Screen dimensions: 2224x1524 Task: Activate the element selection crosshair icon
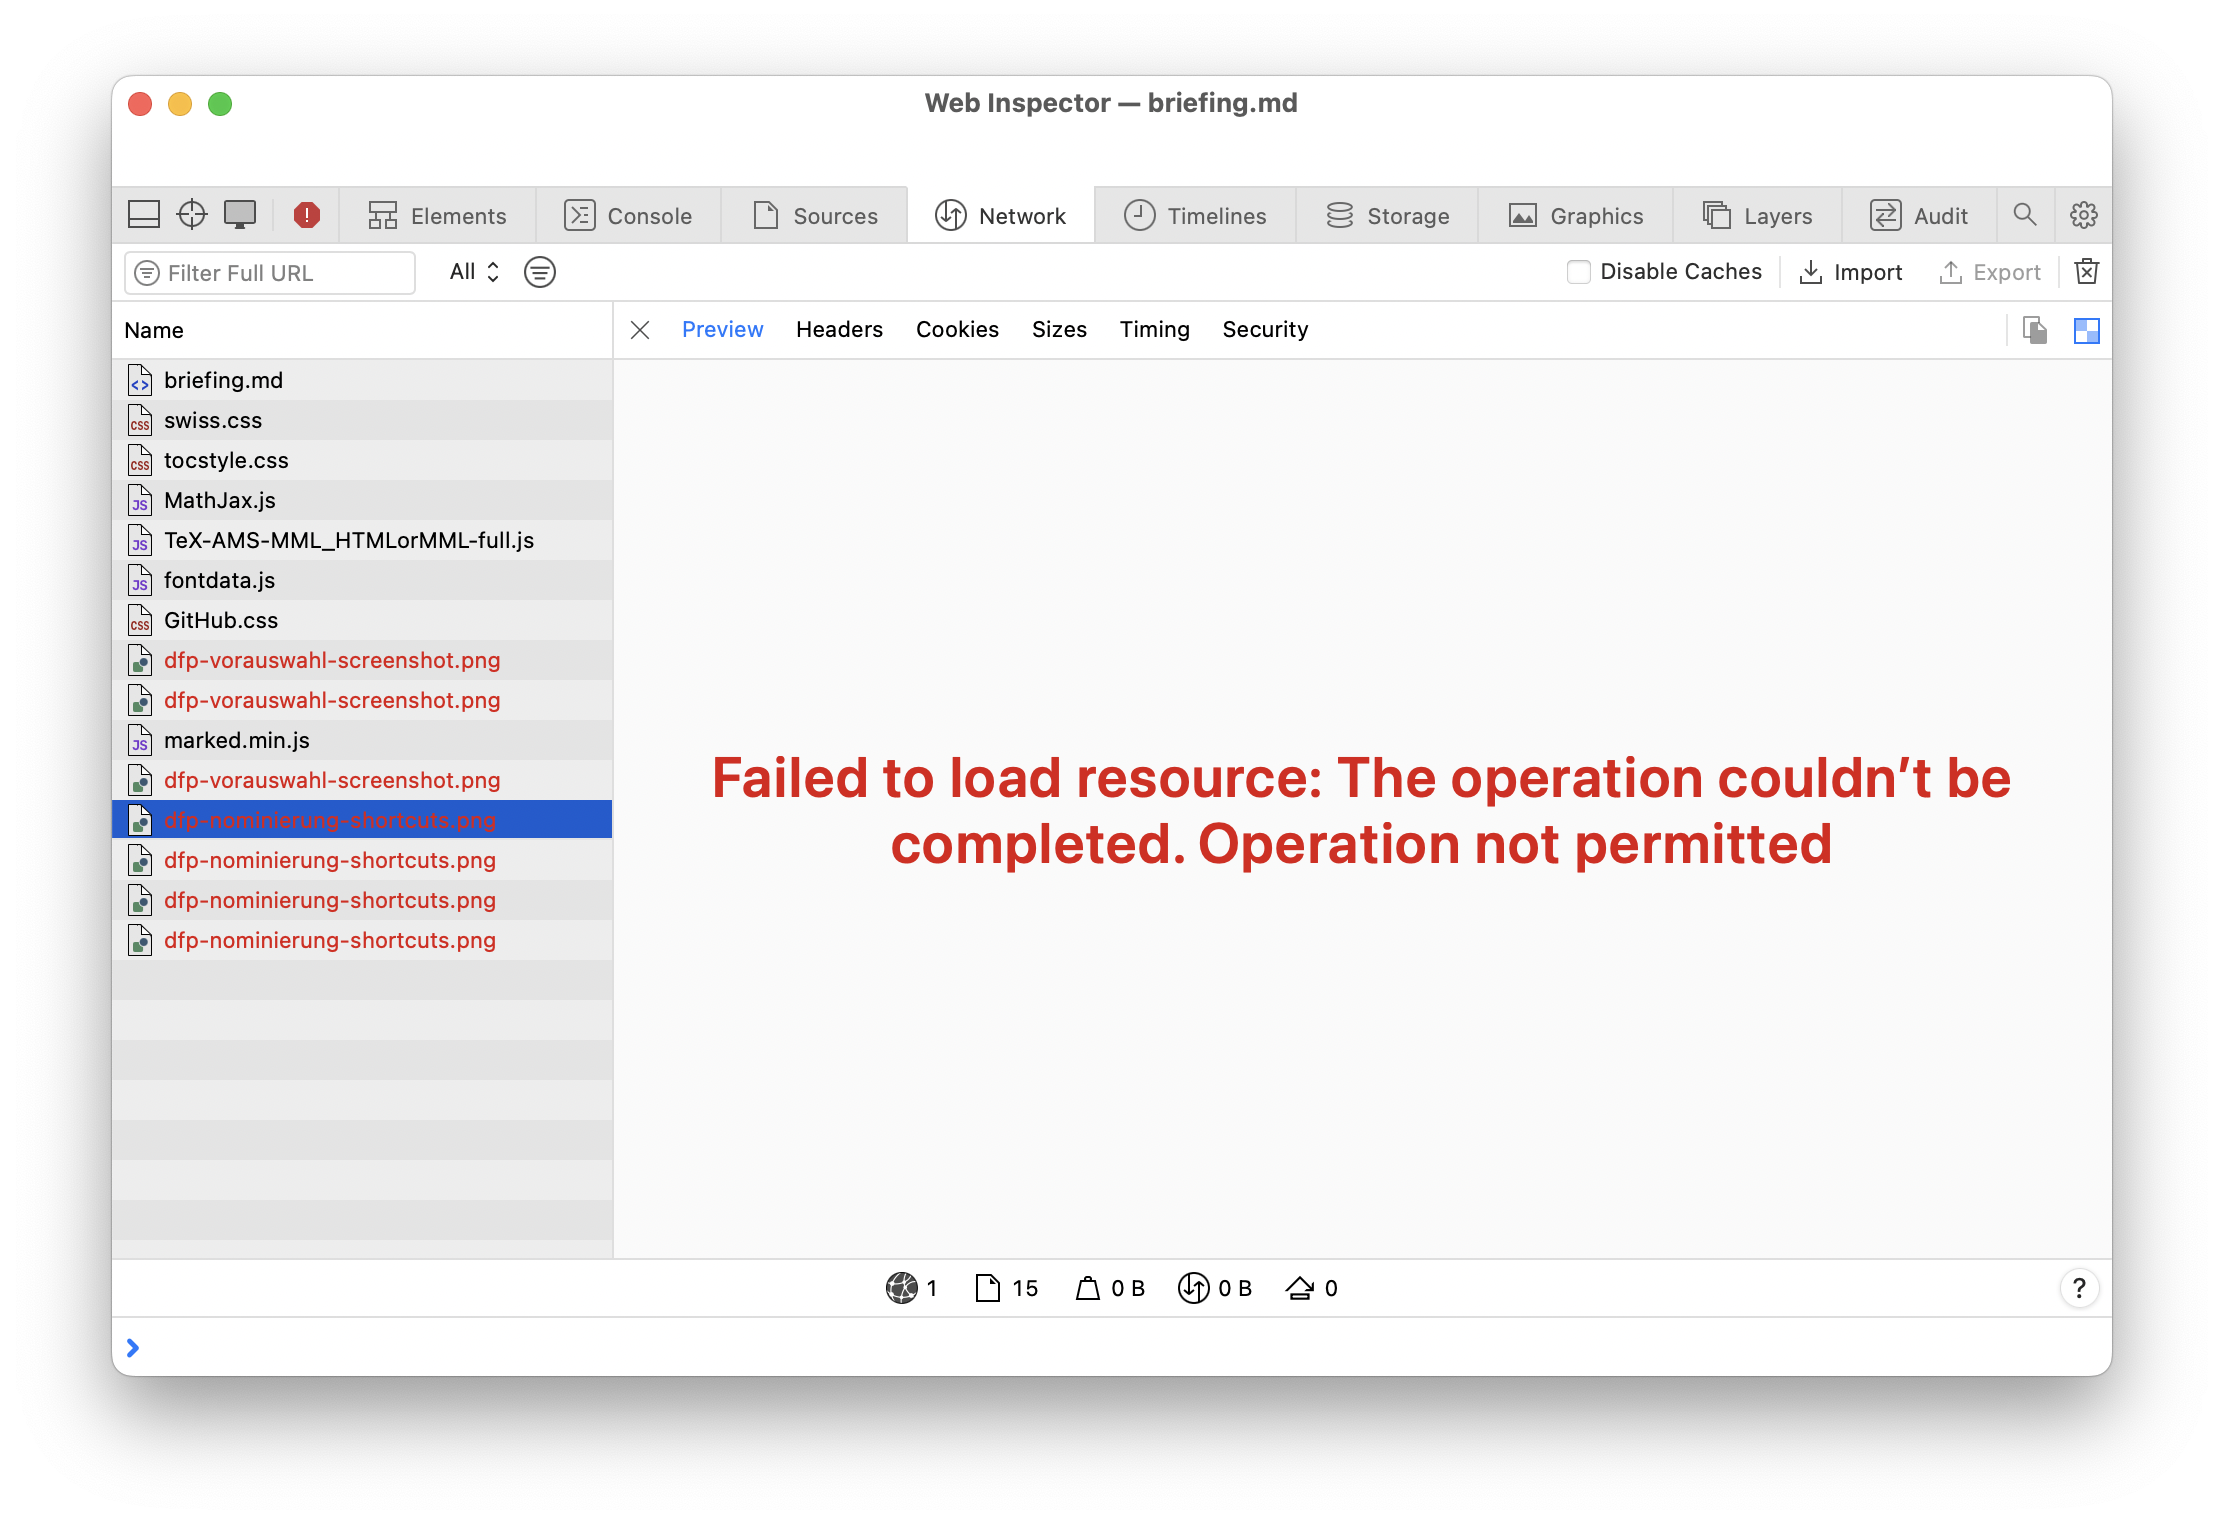[191, 215]
